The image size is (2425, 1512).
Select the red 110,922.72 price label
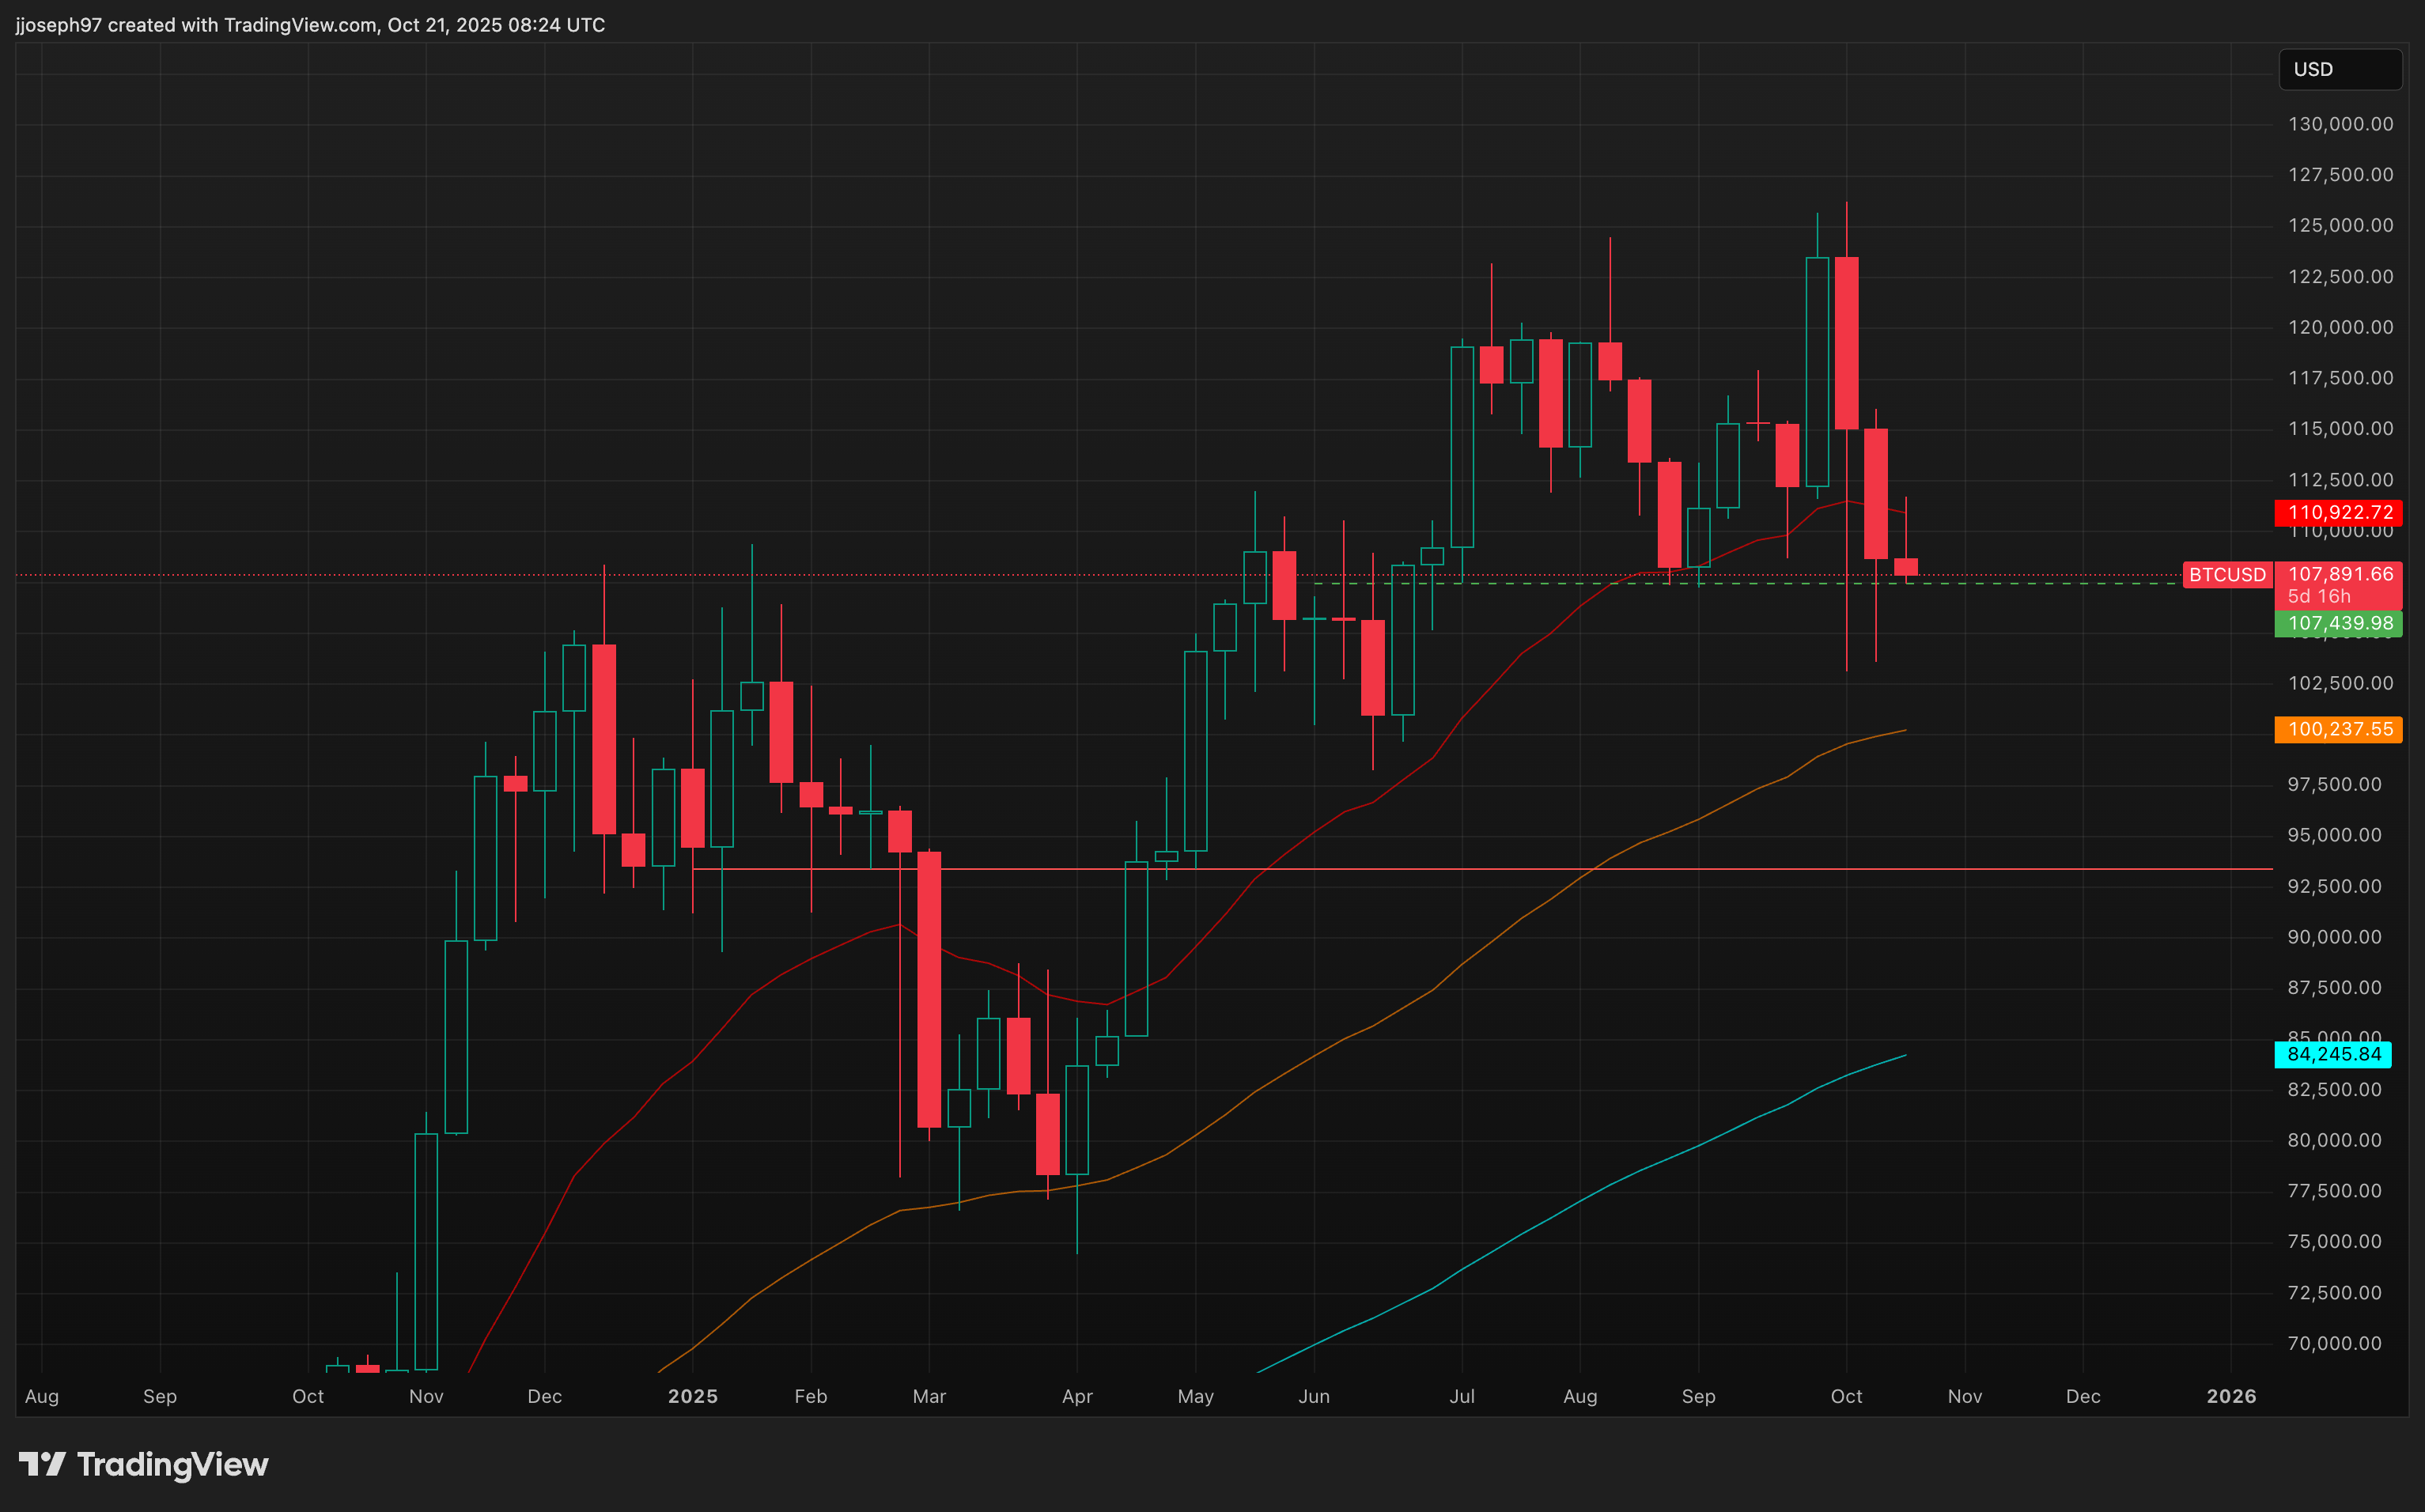tap(2339, 513)
